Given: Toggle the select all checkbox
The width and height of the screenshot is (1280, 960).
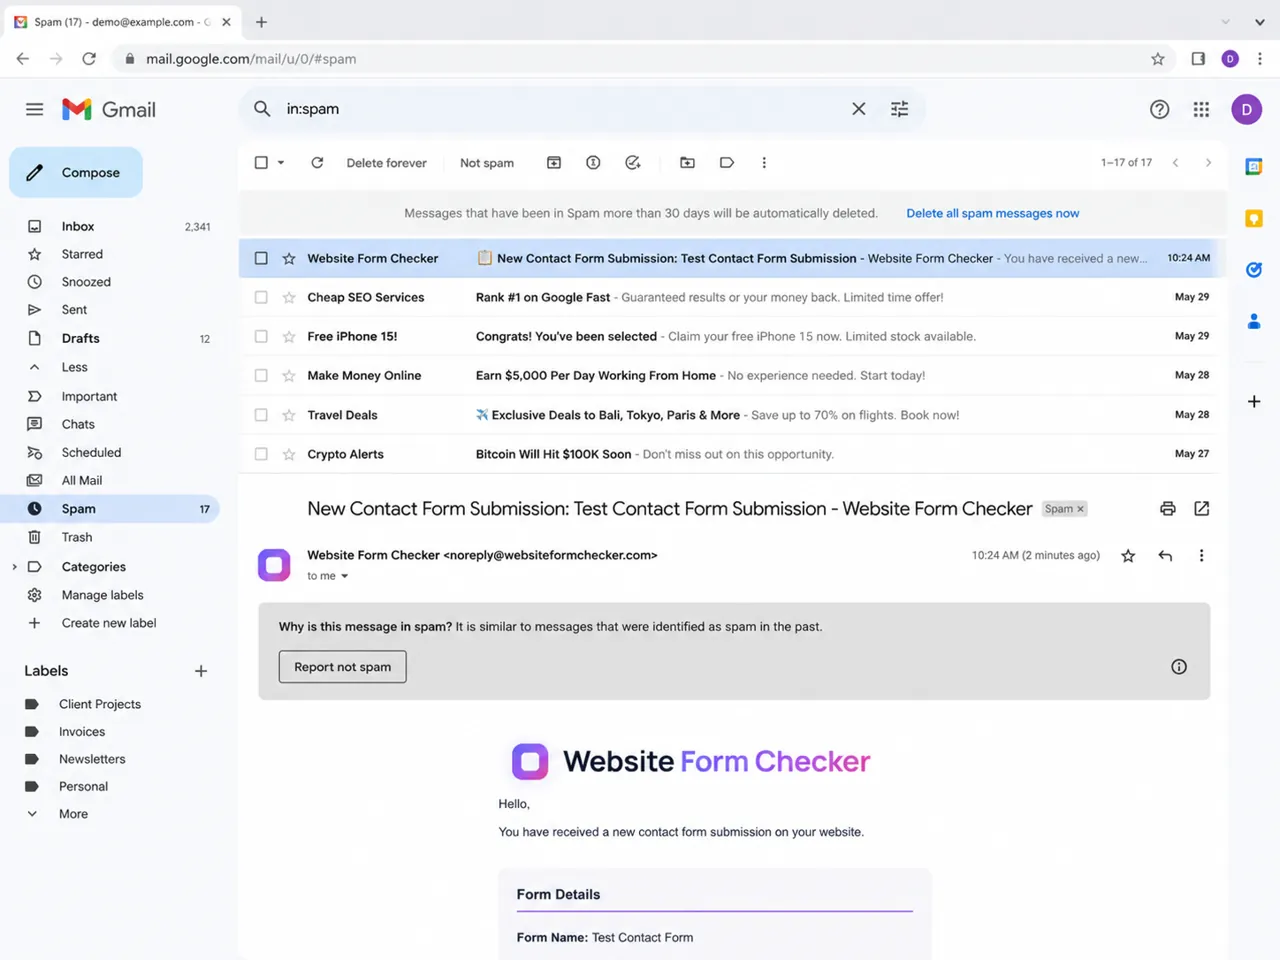Looking at the screenshot, I should point(261,162).
